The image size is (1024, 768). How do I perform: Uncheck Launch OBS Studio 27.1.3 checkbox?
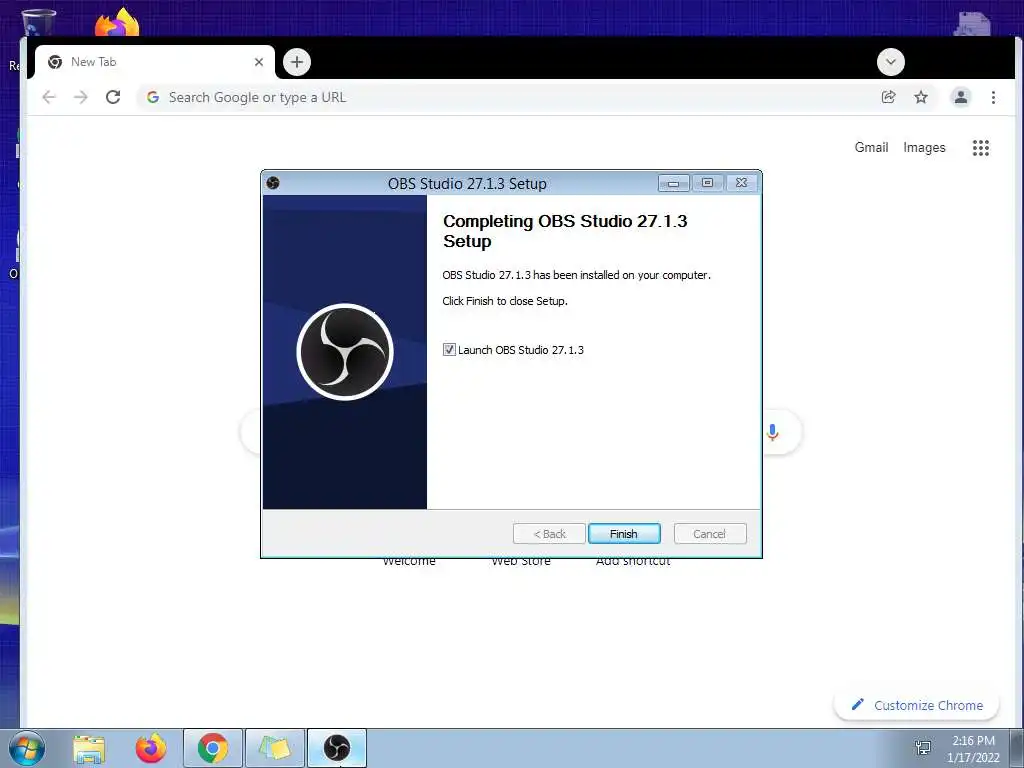click(449, 349)
